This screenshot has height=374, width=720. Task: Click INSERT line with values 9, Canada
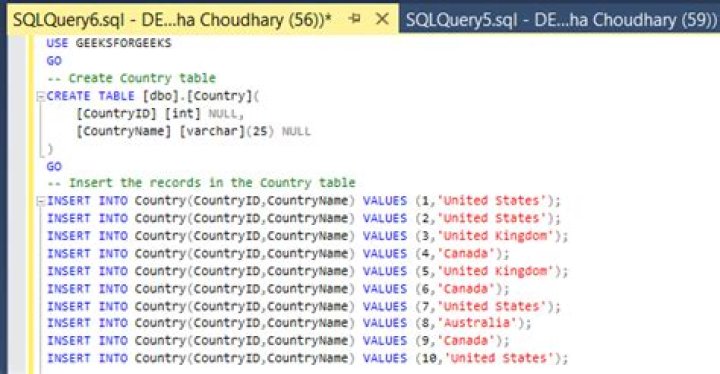(278, 341)
